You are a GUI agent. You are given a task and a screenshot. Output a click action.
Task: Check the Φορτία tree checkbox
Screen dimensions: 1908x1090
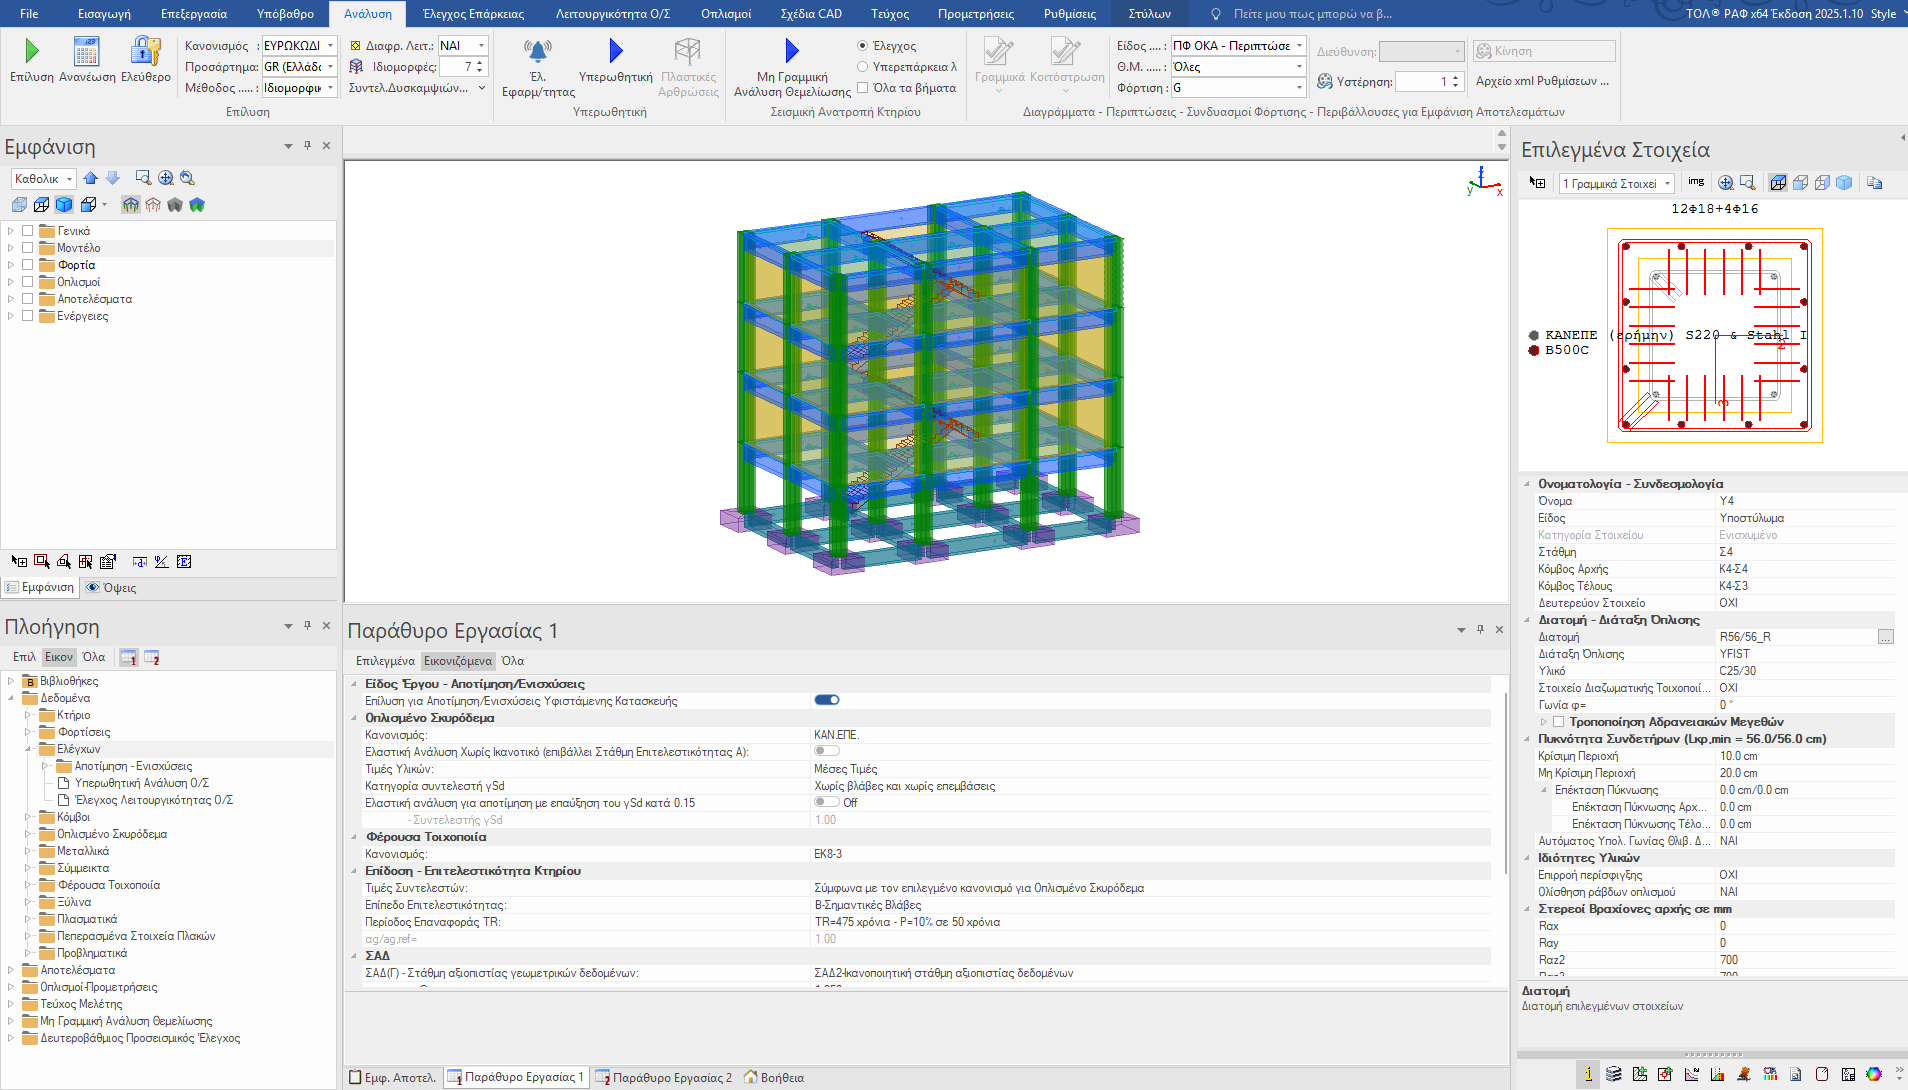tap(28, 265)
